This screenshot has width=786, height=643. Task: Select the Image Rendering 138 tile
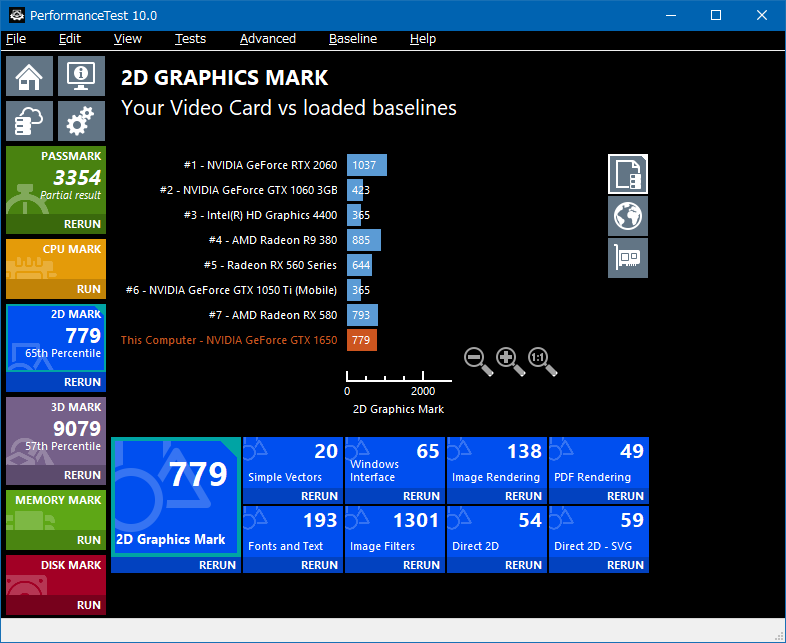point(497,463)
